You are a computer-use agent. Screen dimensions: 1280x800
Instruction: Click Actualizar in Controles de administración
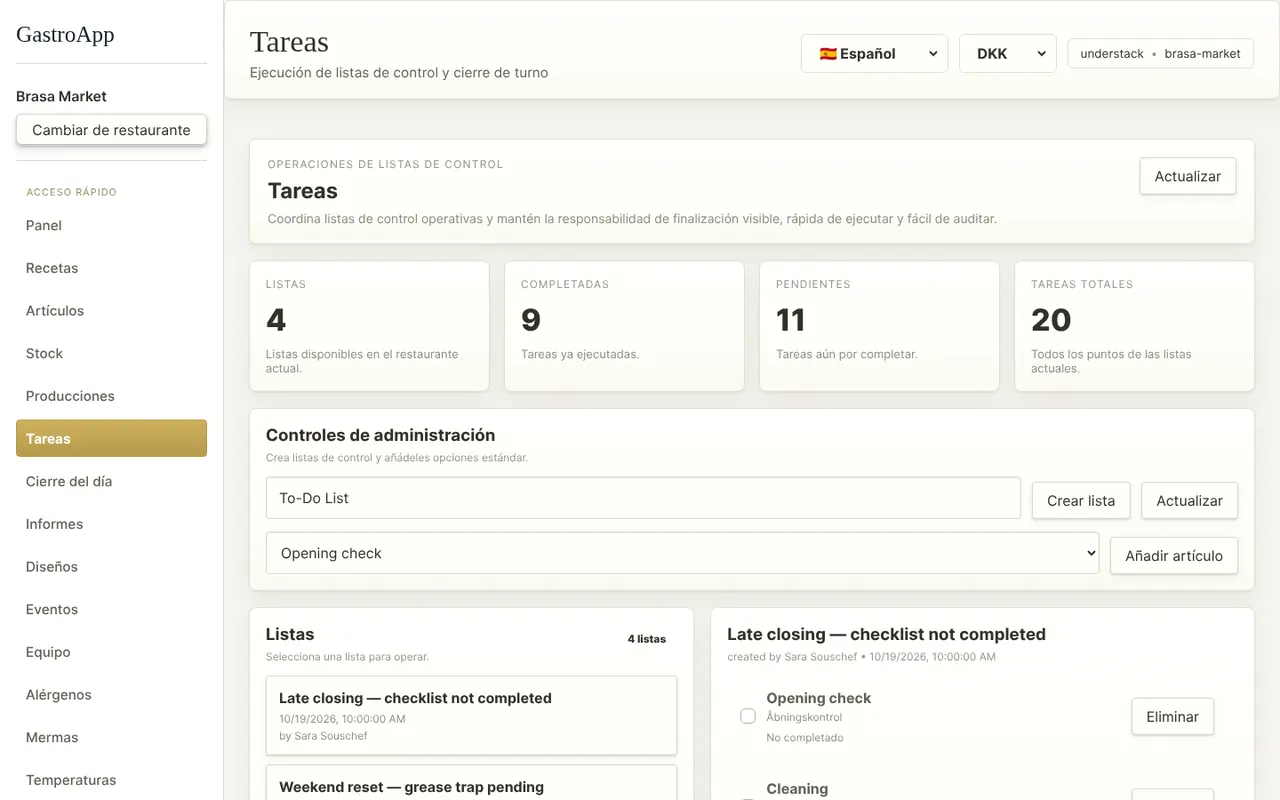click(x=1190, y=501)
